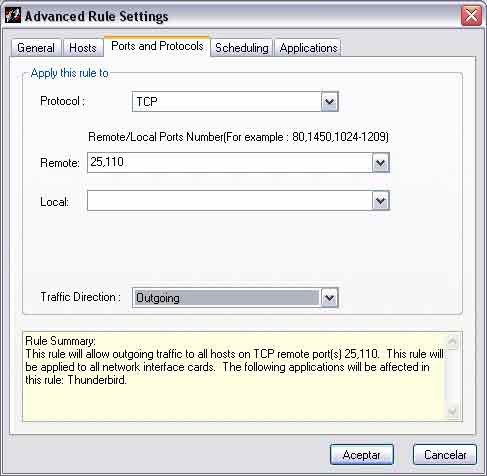Open the Traffic Direction dropdown arrow
487x476 pixels.
(x=330, y=298)
